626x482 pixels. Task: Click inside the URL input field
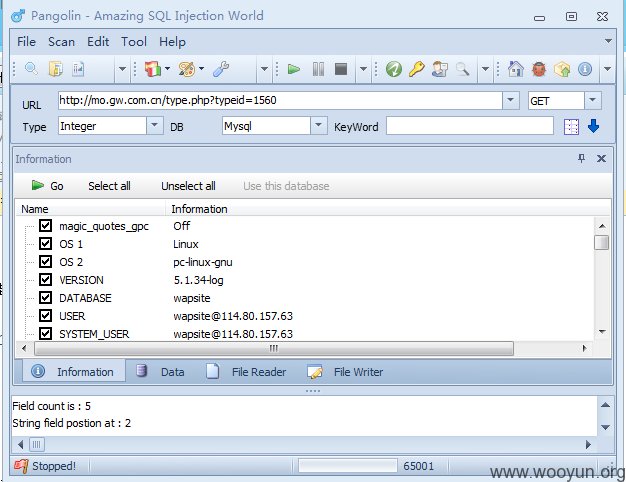tap(280, 100)
